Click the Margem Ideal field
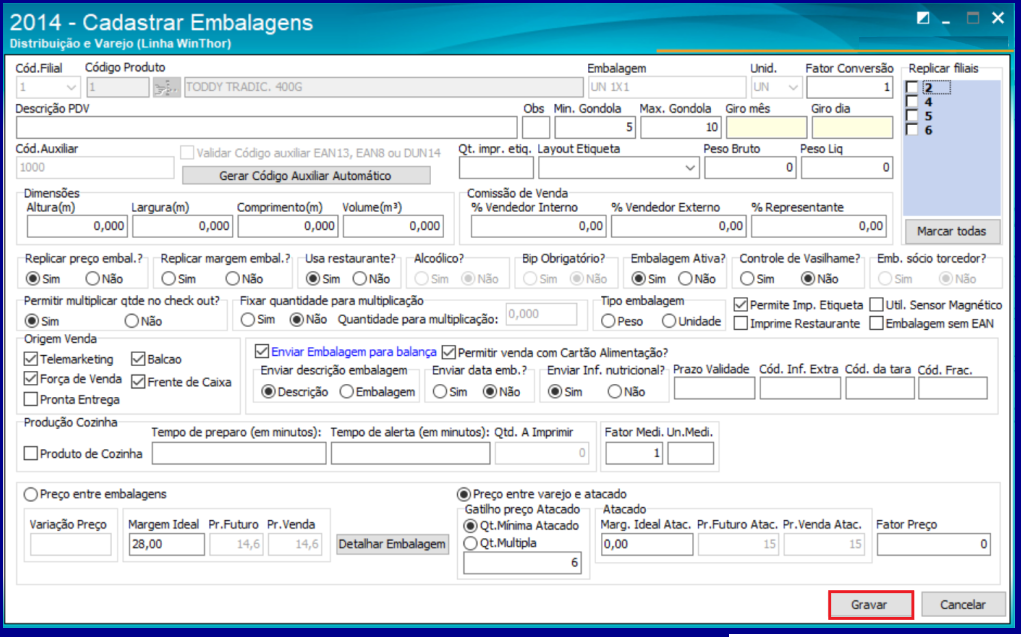Viewport: 1021px width, 637px height. click(x=166, y=545)
